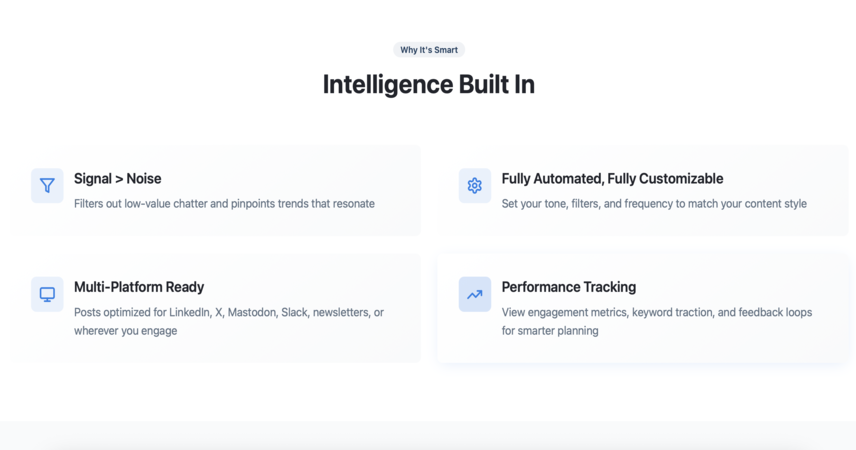Click description mentioning LinkedIn, X, Mastodon
The width and height of the screenshot is (856, 450).
click(x=229, y=321)
